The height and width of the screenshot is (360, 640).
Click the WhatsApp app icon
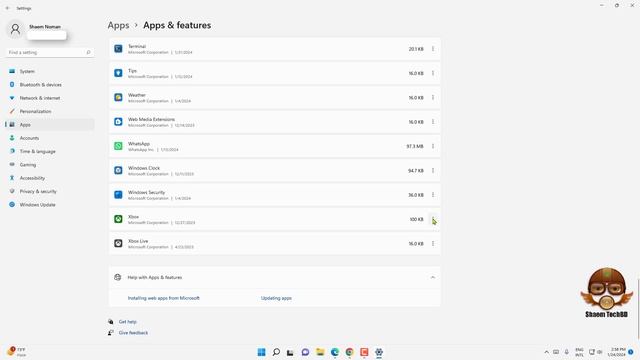click(x=118, y=146)
